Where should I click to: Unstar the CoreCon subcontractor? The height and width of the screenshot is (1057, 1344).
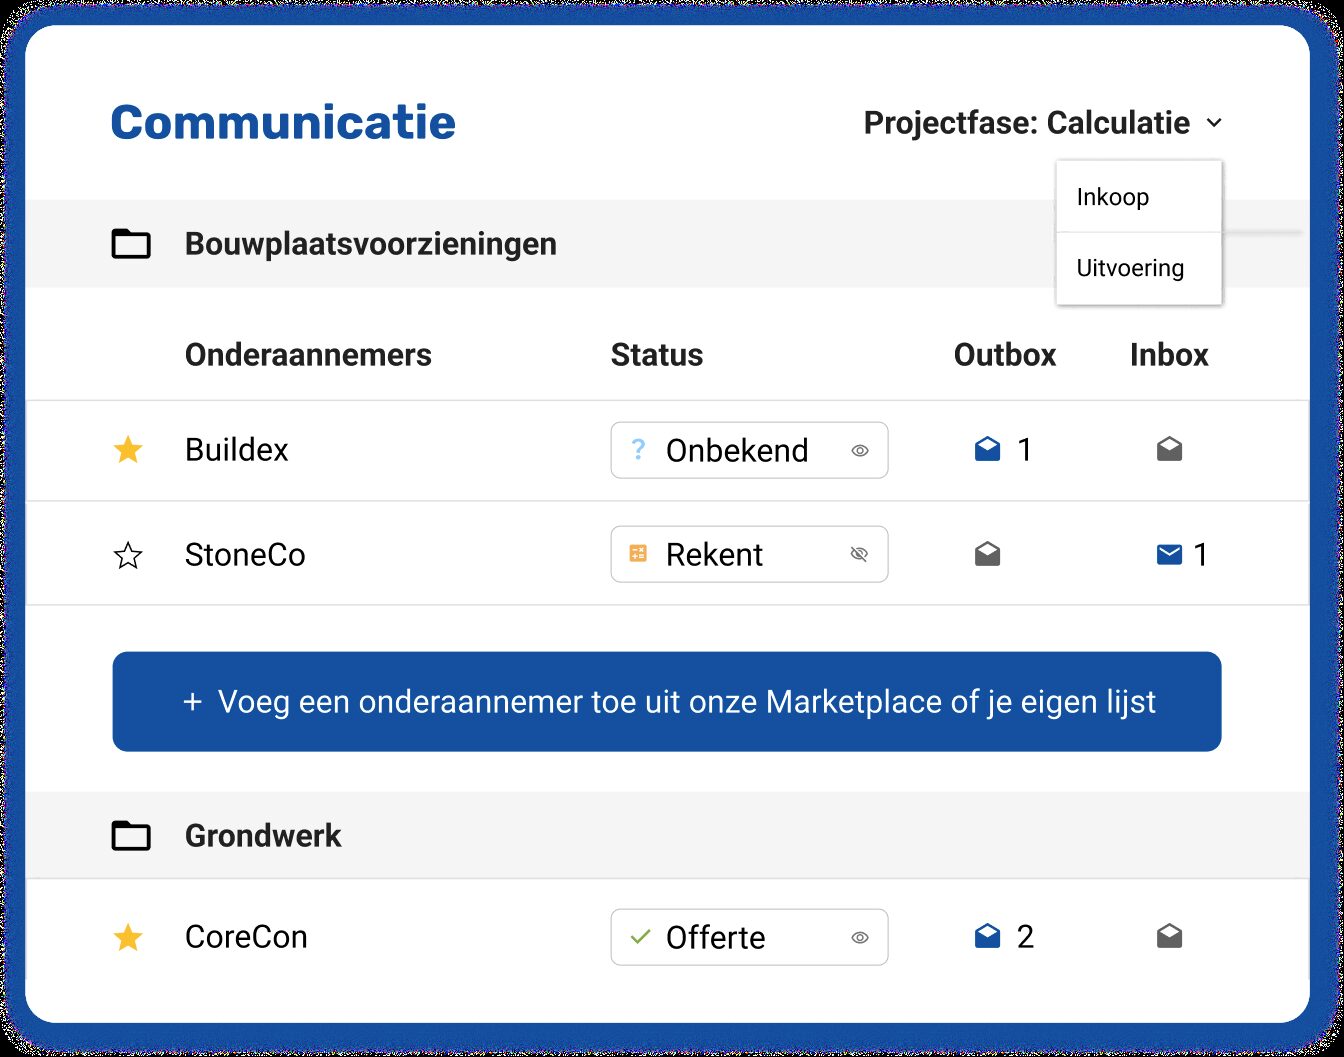(128, 937)
